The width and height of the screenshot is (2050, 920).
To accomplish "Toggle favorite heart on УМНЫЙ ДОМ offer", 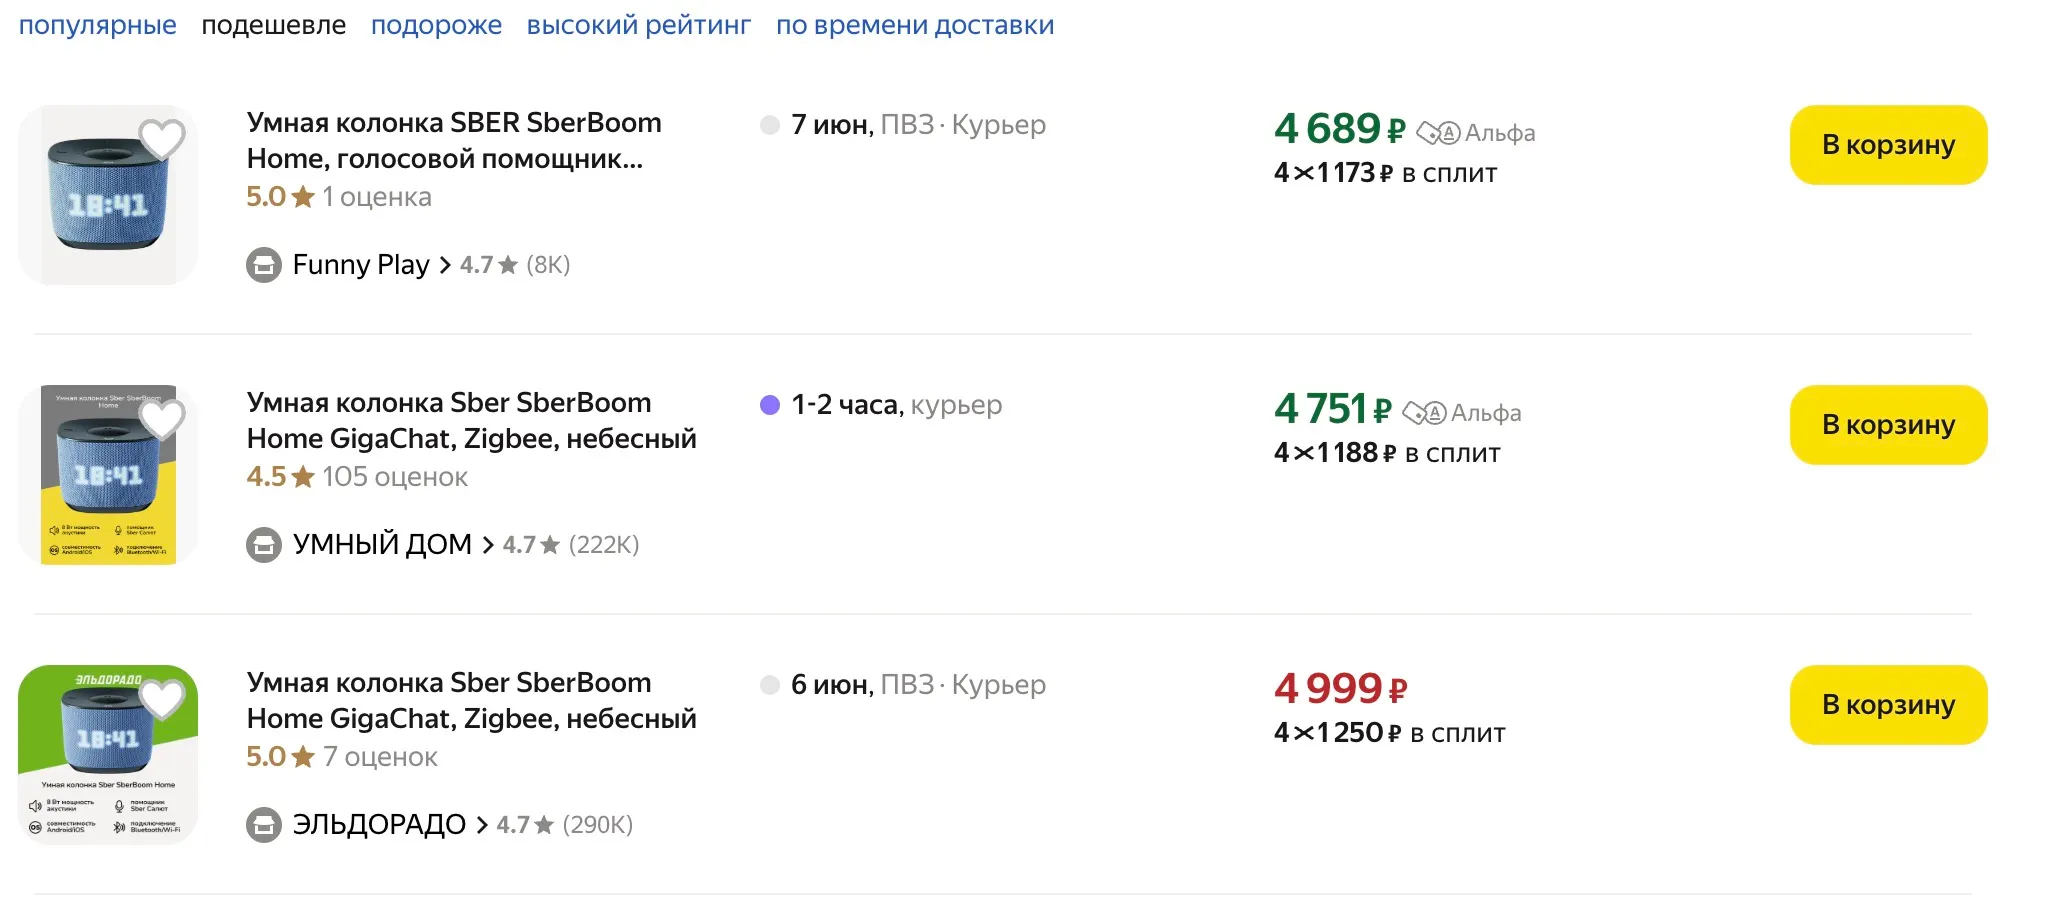I will click(x=161, y=418).
